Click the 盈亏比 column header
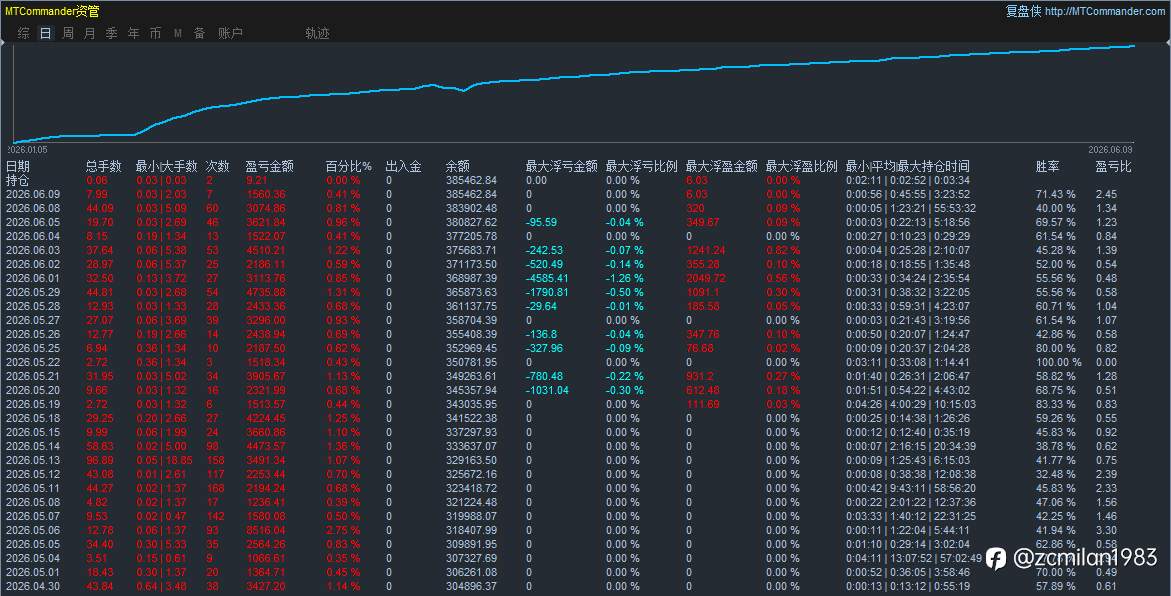 point(1113,166)
